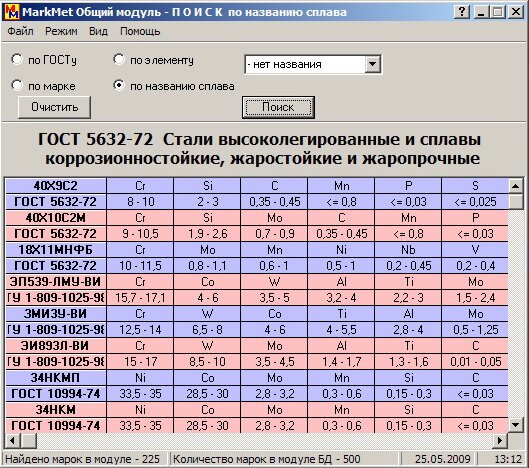The height and width of the screenshot is (468, 529).
Task: Select the 40Х10С2М grade cell
Action: tap(56, 218)
